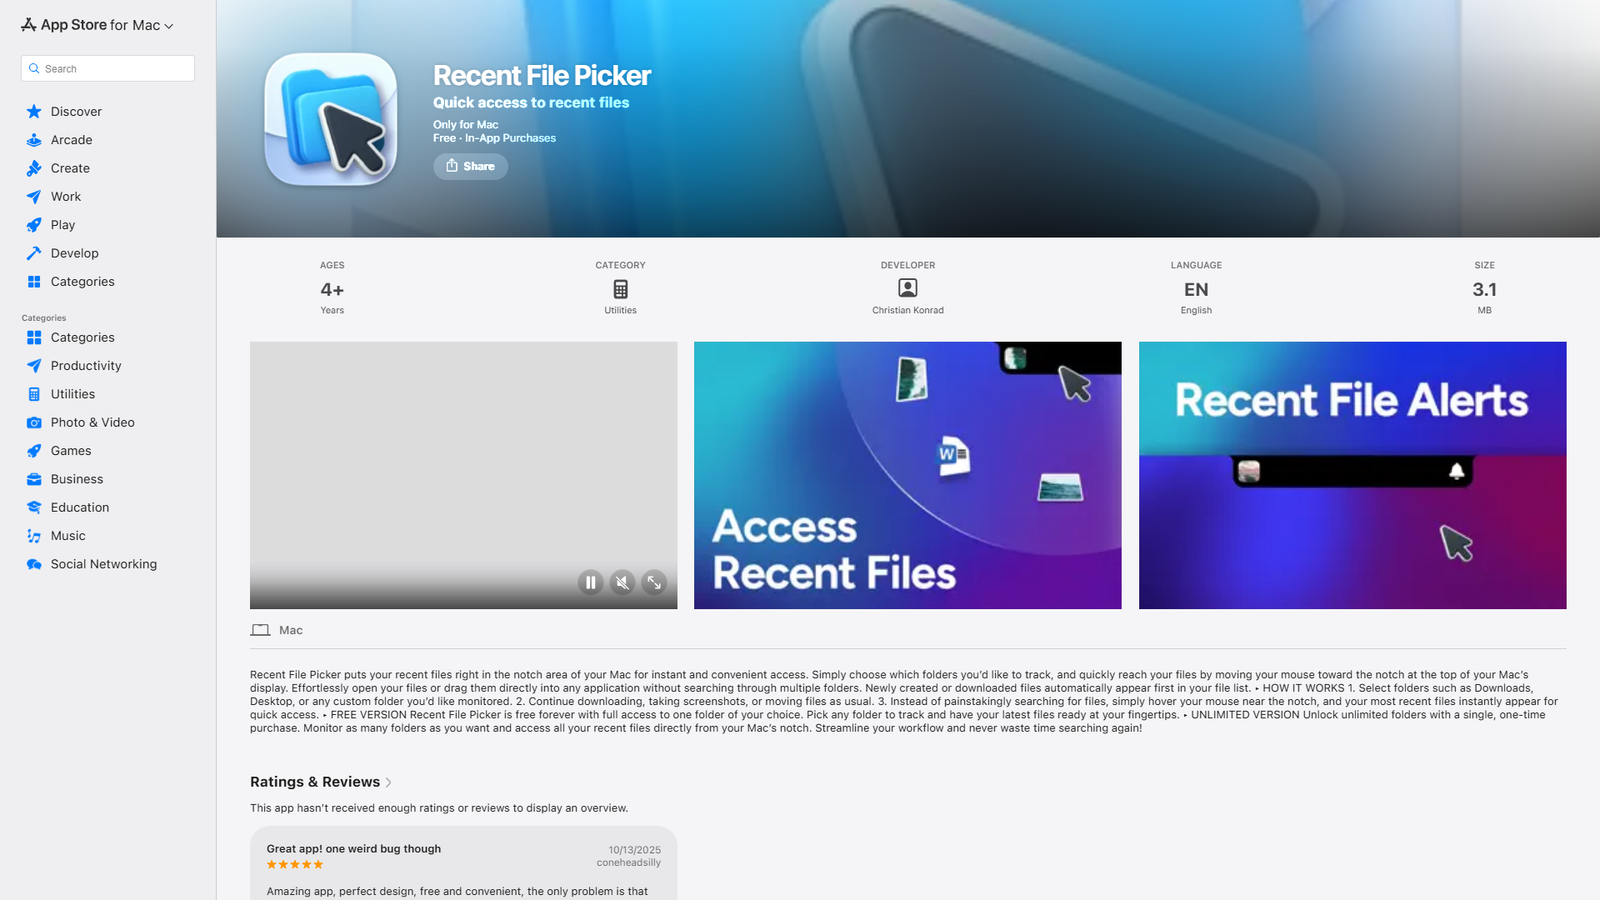Image resolution: width=1600 pixels, height=900 pixels.
Task: Switch to the Work section
Action: 66,196
